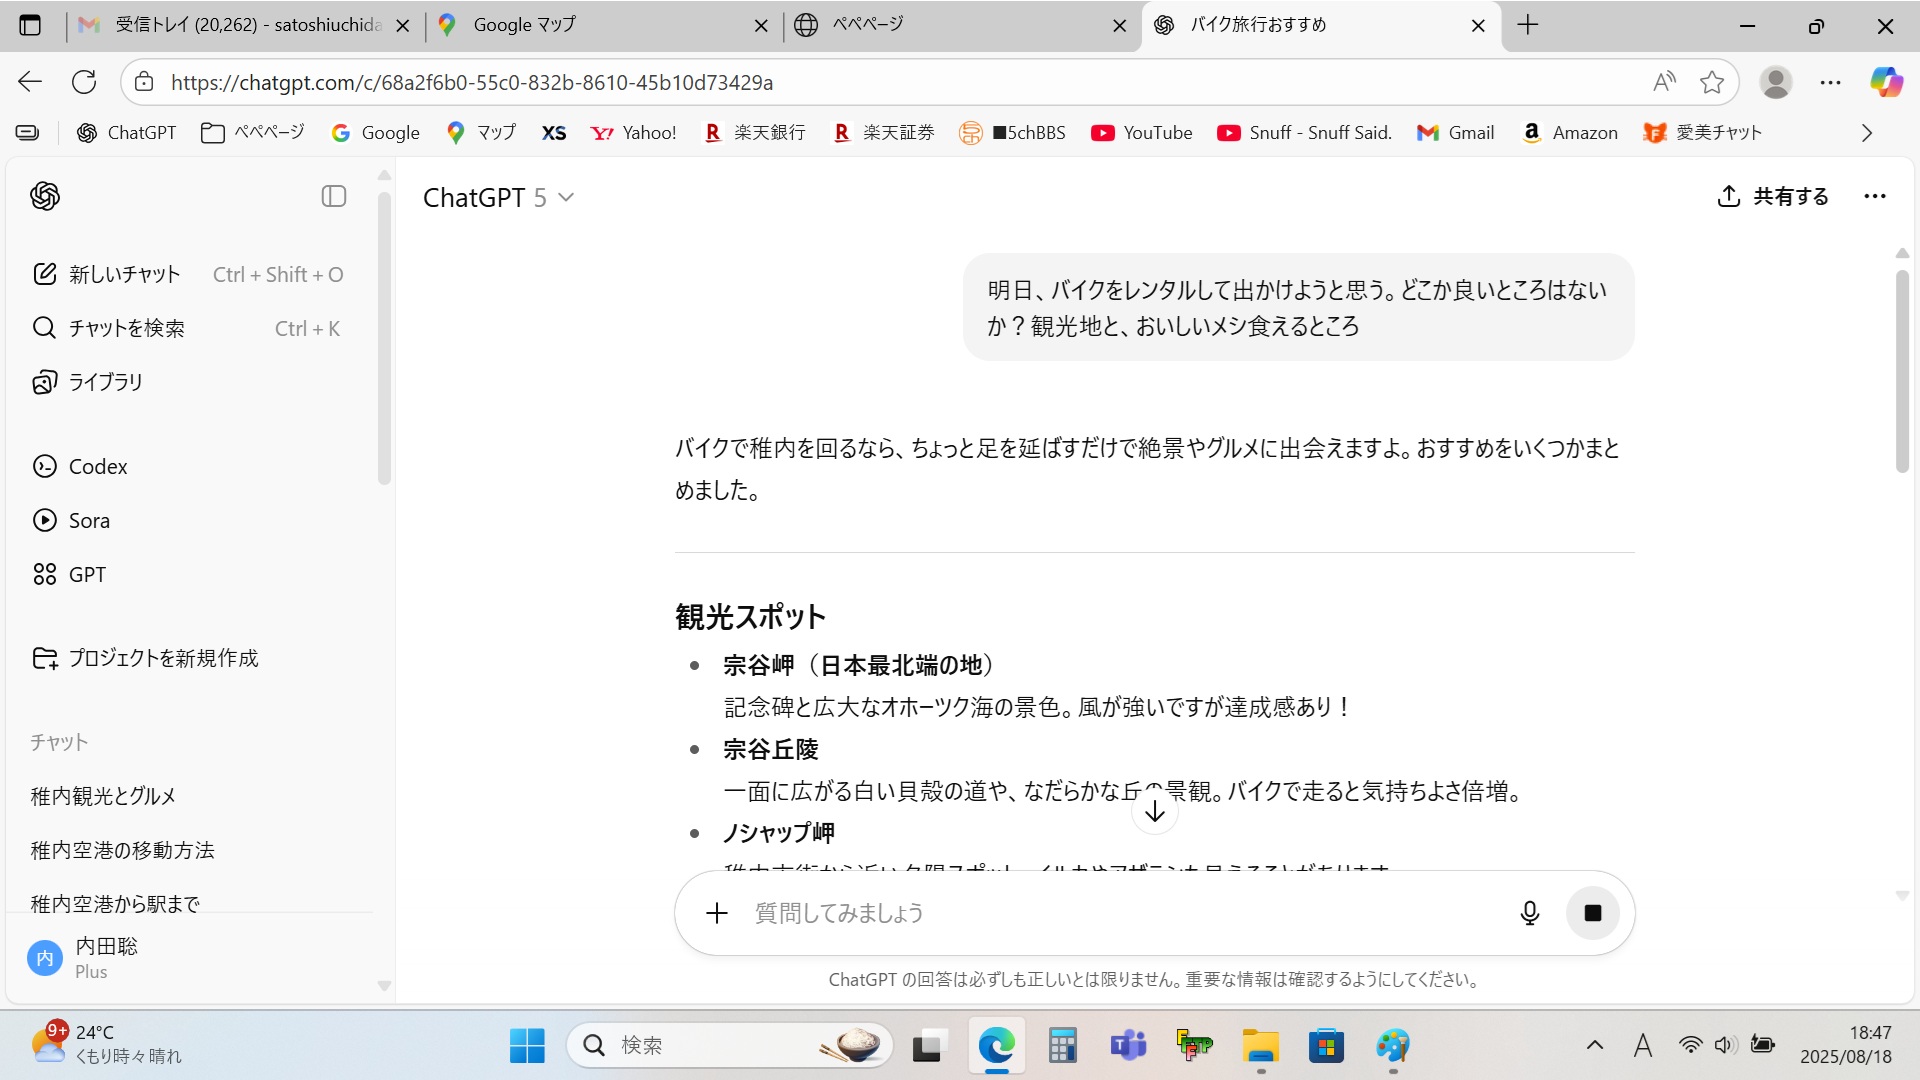1920x1080 pixels.
Task: Jump to bottom with the down-arrow button
Action: 1155,811
